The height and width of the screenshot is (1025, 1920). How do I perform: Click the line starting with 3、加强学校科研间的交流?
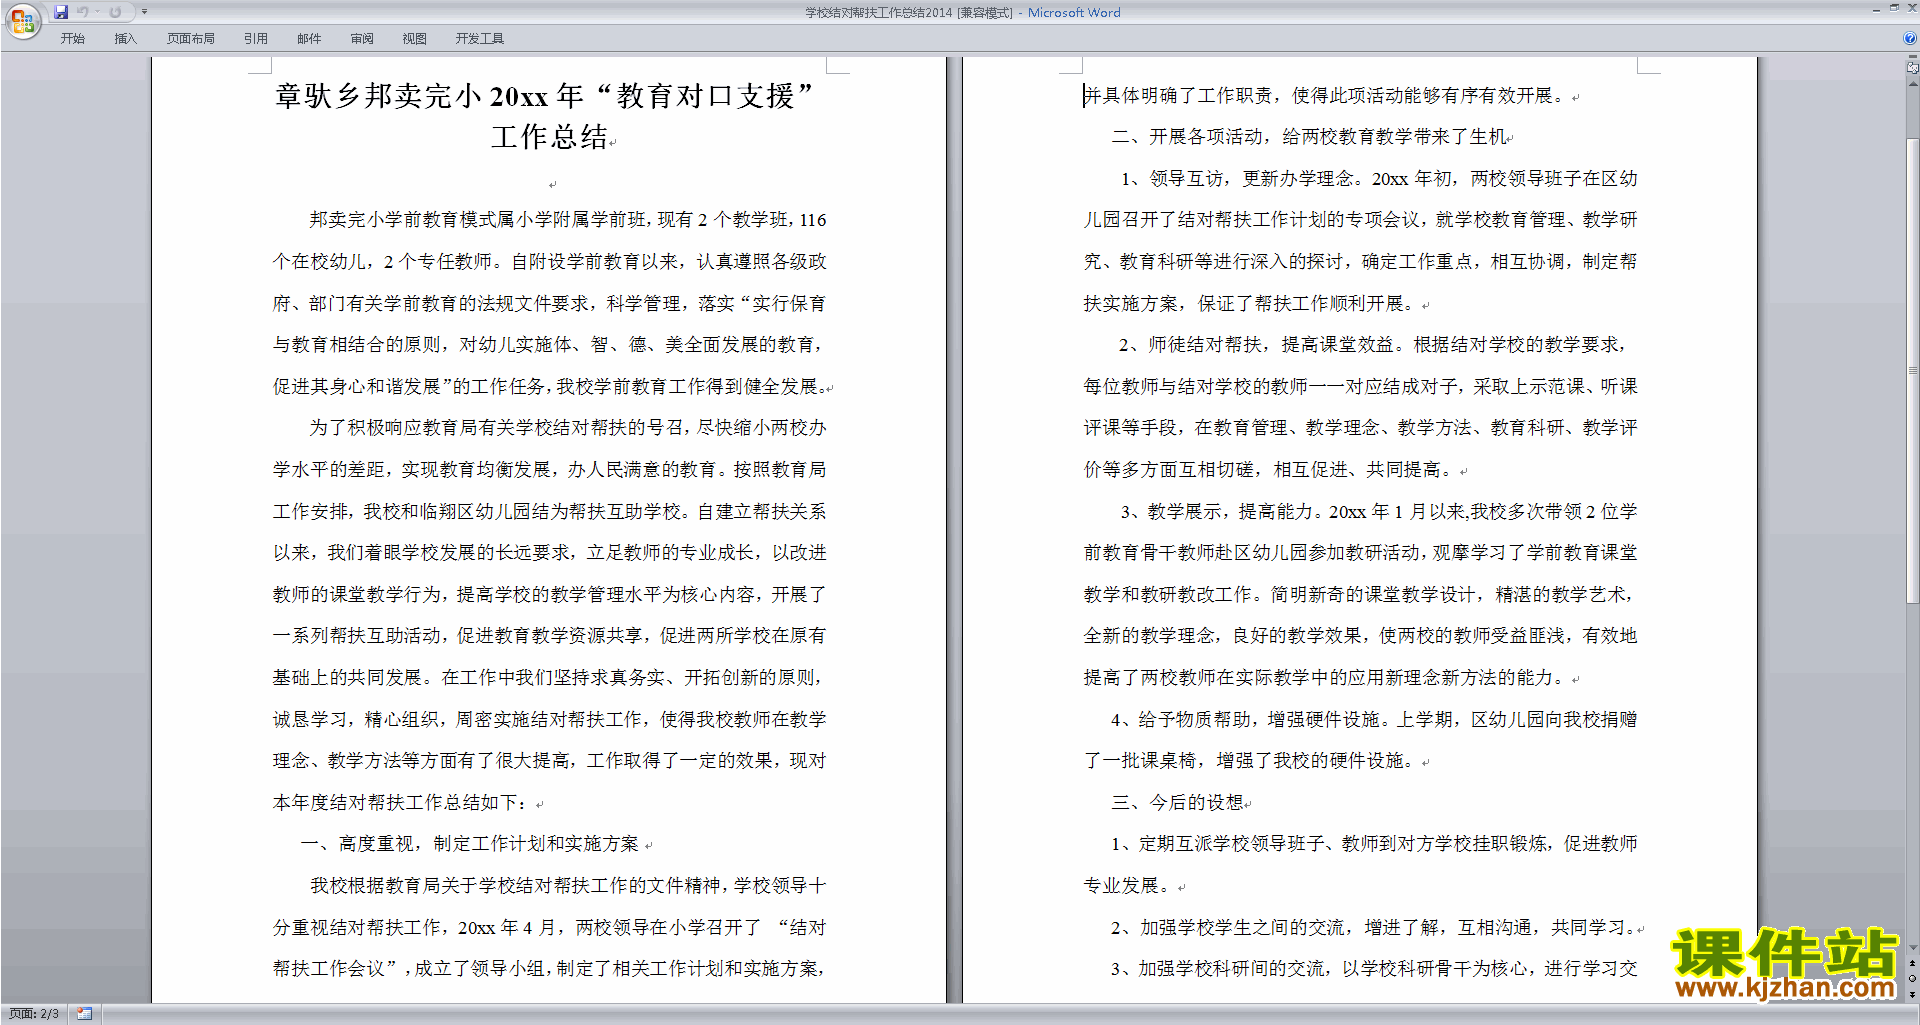click(1374, 969)
